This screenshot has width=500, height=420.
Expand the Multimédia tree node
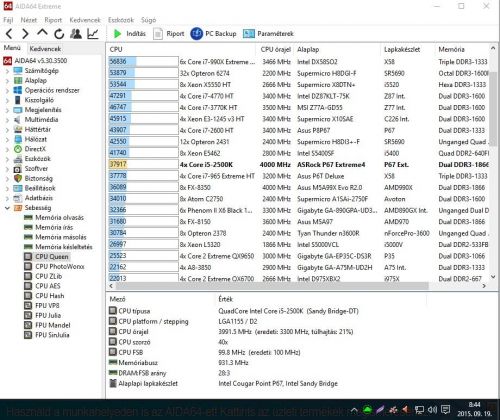click(7, 120)
